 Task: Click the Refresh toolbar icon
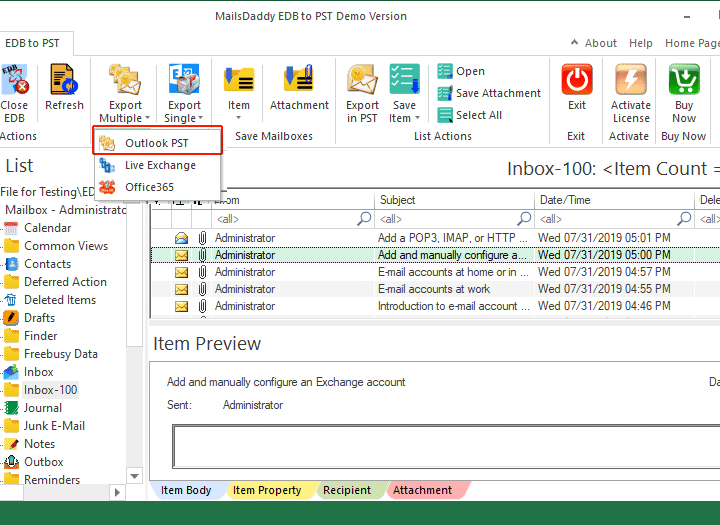pos(64,79)
